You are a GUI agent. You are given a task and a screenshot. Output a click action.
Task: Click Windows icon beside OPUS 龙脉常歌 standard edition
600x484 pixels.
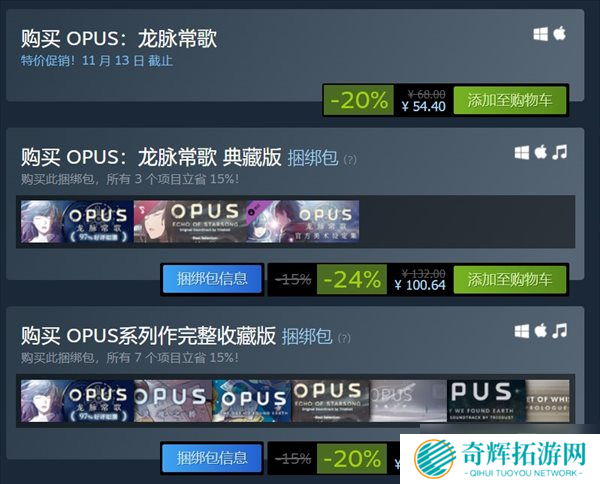point(540,34)
